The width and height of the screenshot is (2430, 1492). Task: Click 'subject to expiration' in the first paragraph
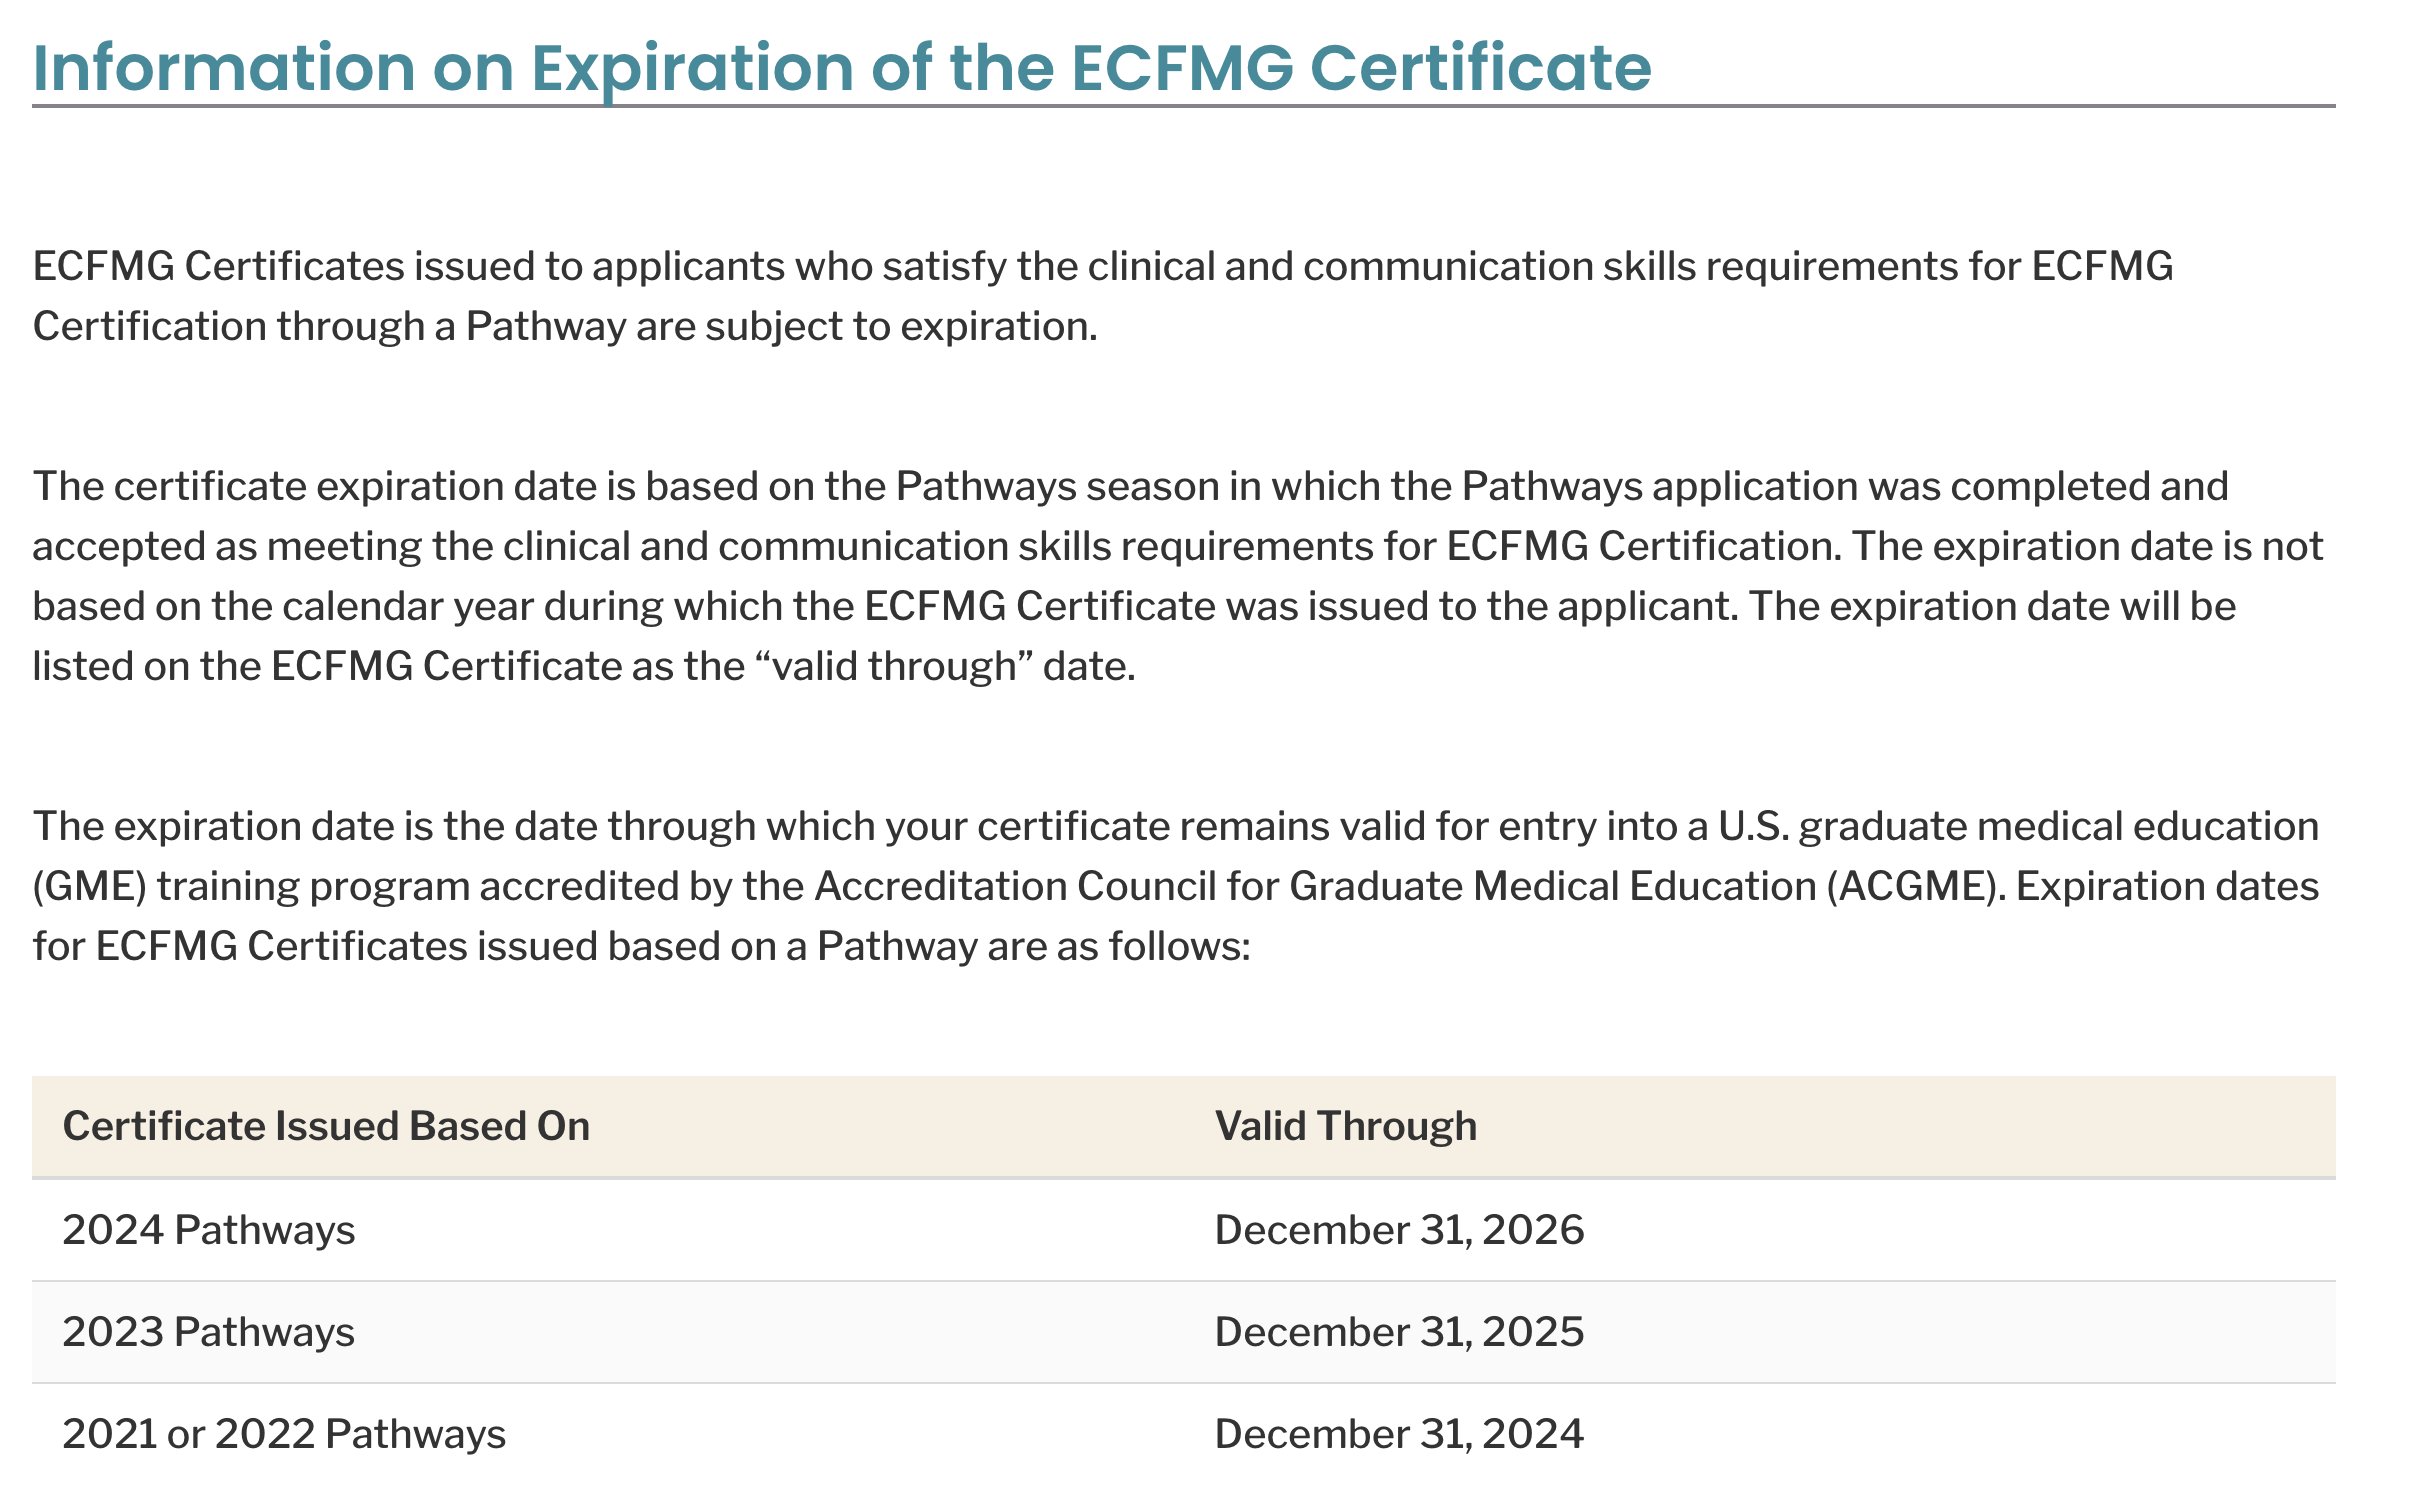[900, 326]
